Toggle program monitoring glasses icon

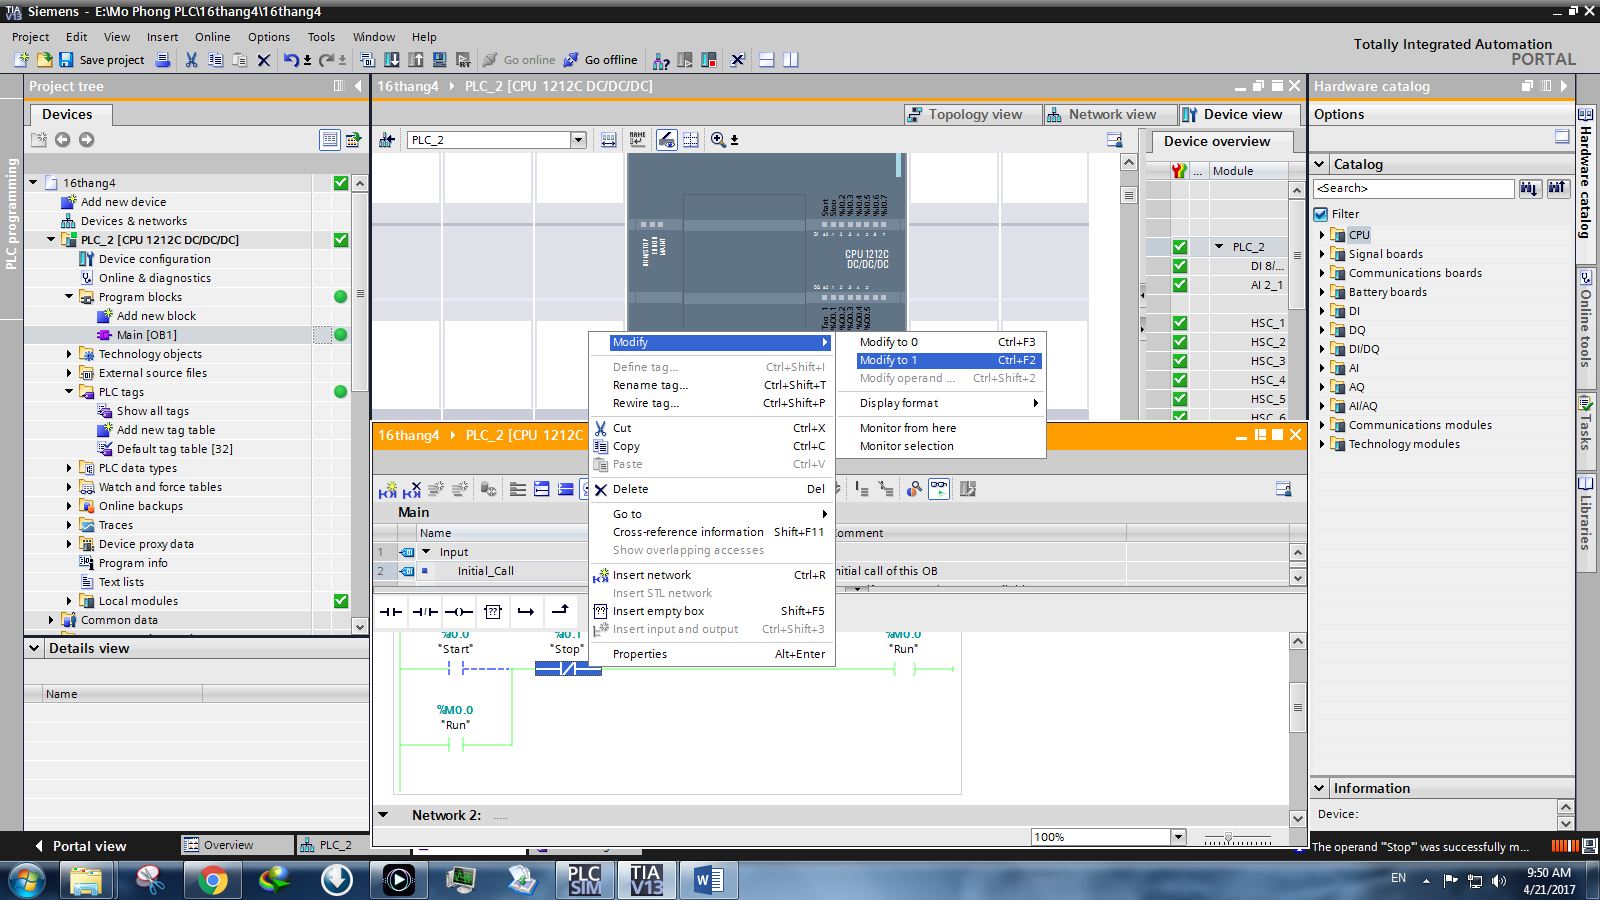pyautogui.click(x=939, y=489)
